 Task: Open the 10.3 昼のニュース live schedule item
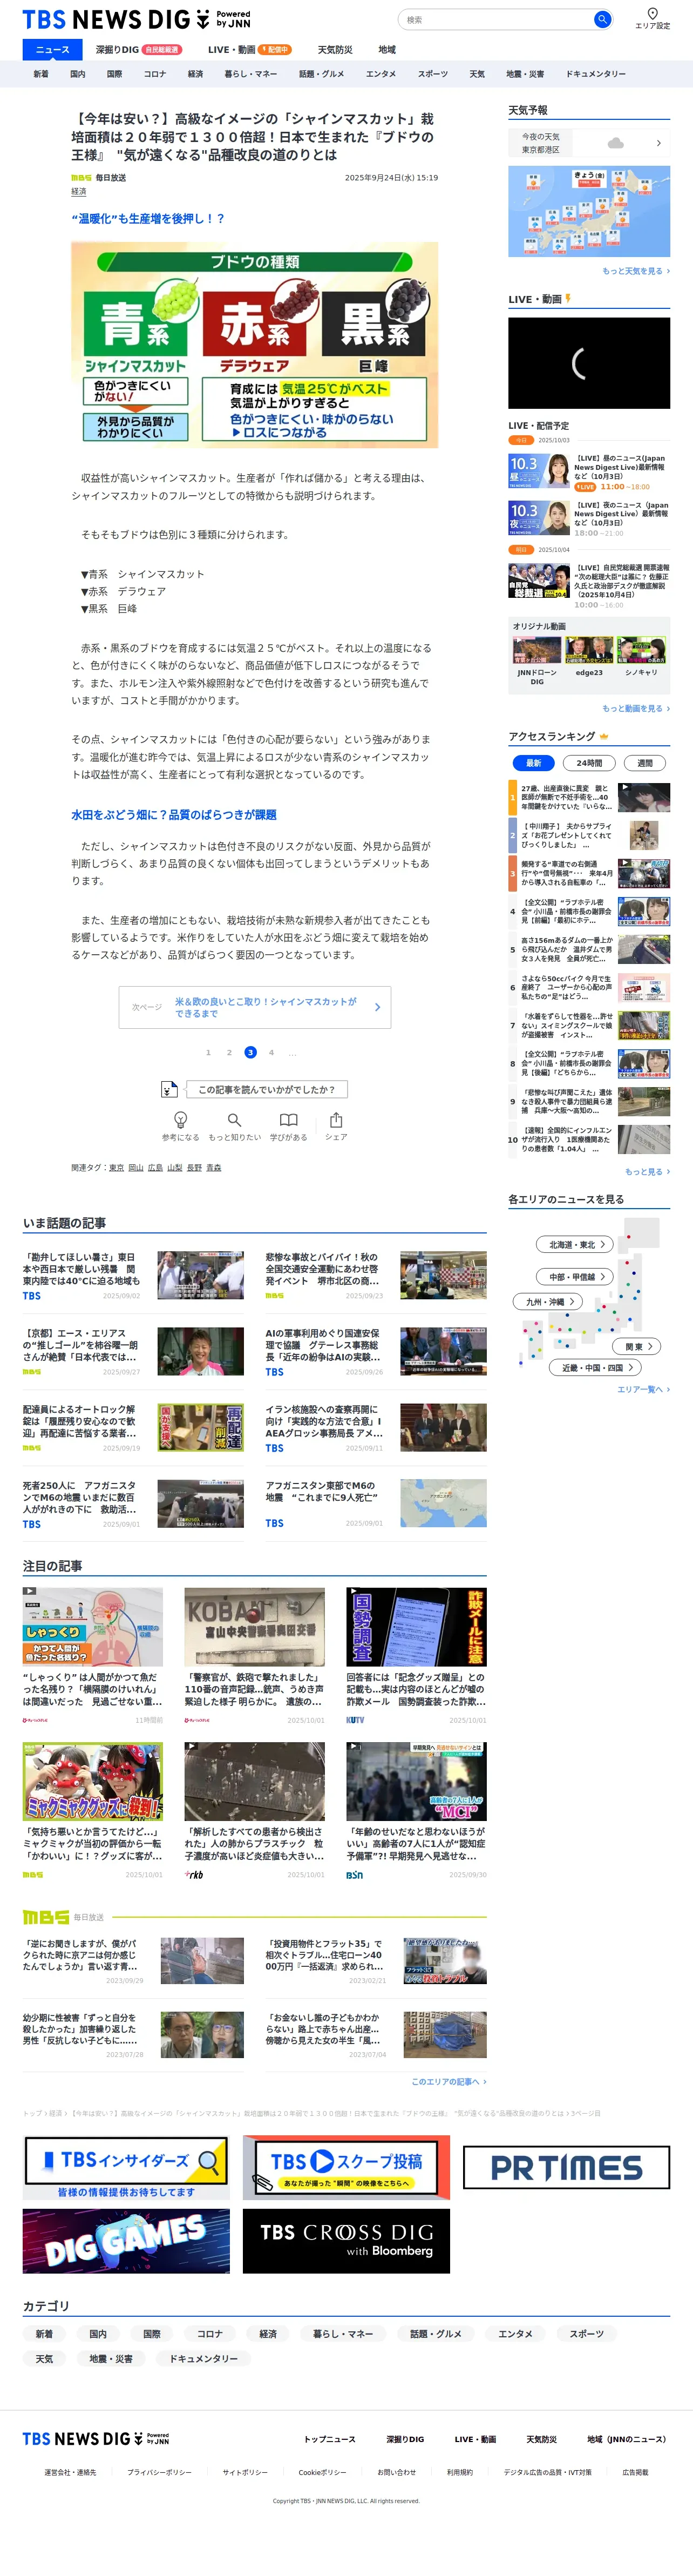point(589,472)
